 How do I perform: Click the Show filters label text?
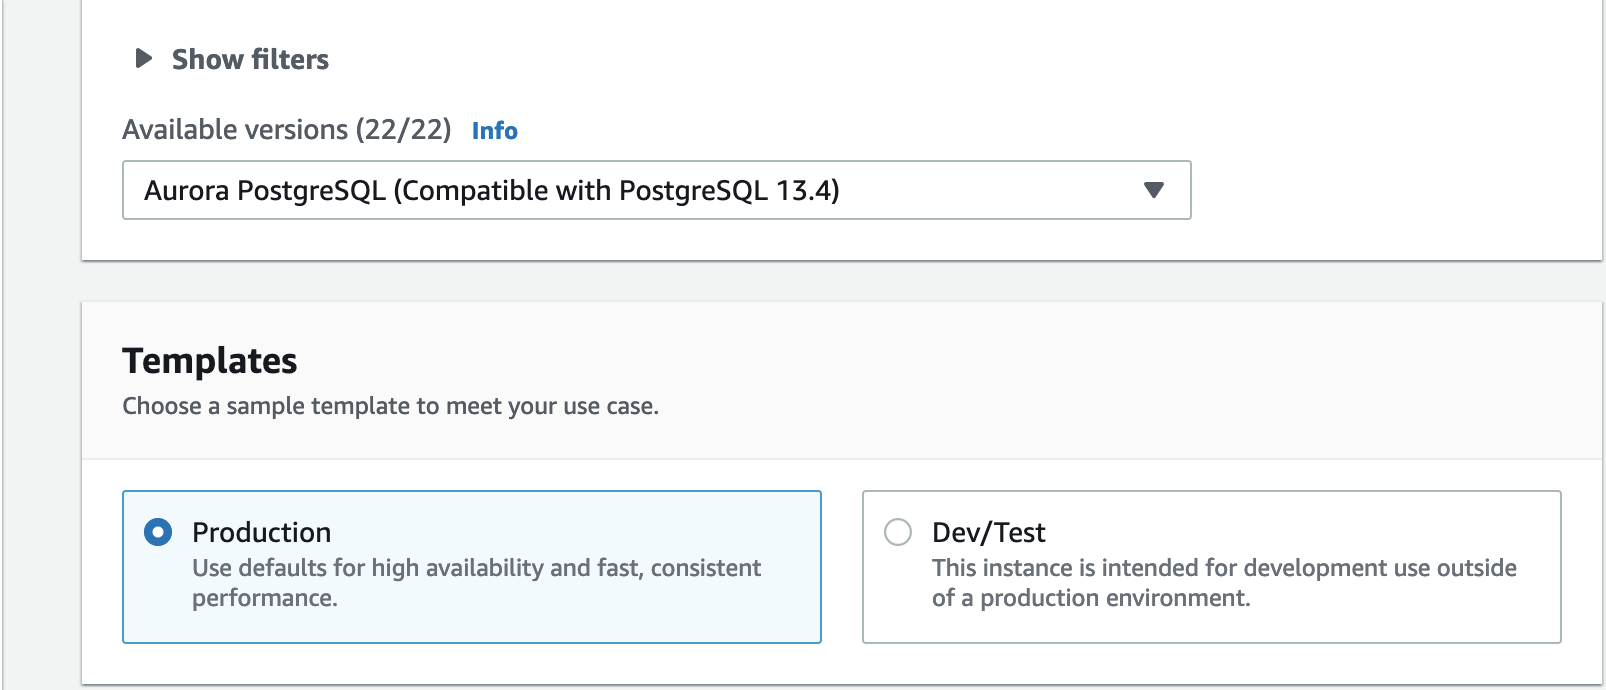[x=250, y=60]
